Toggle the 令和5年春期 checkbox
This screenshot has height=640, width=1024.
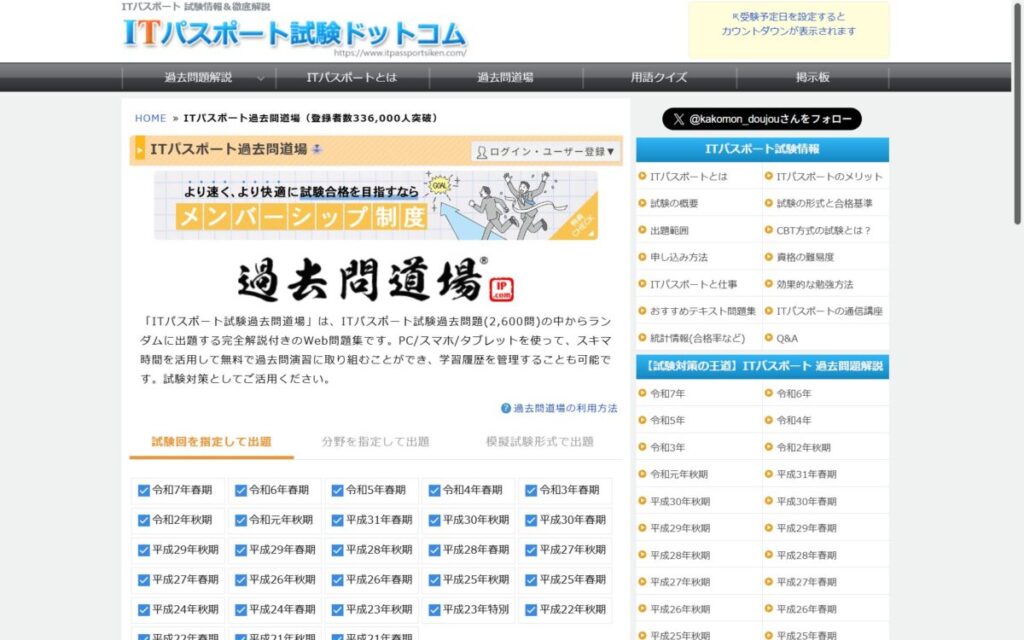[x=337, y=490]
